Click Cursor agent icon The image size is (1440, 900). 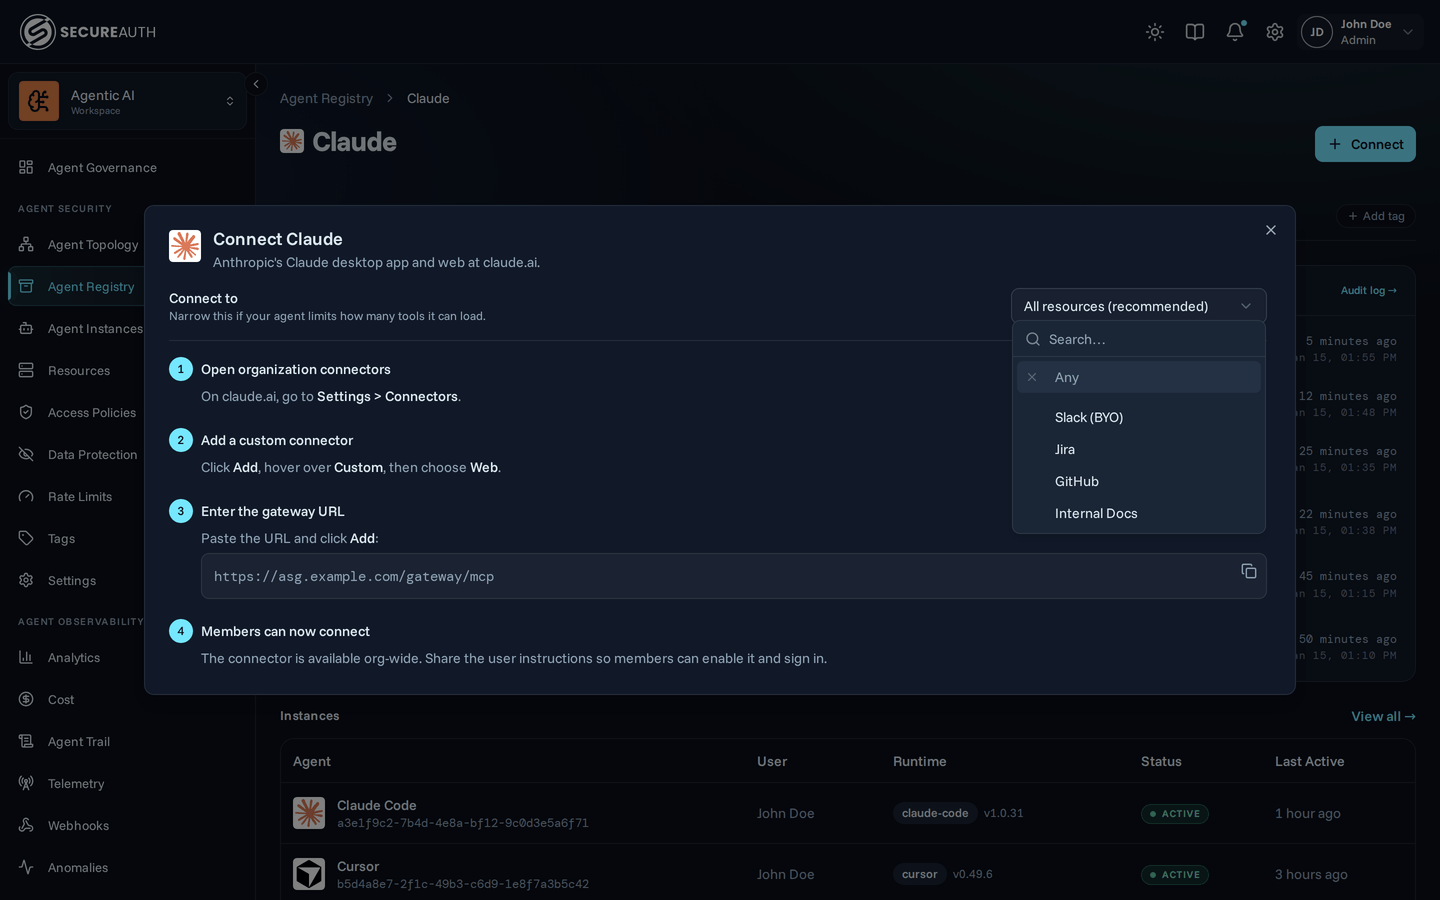point(309,874)
